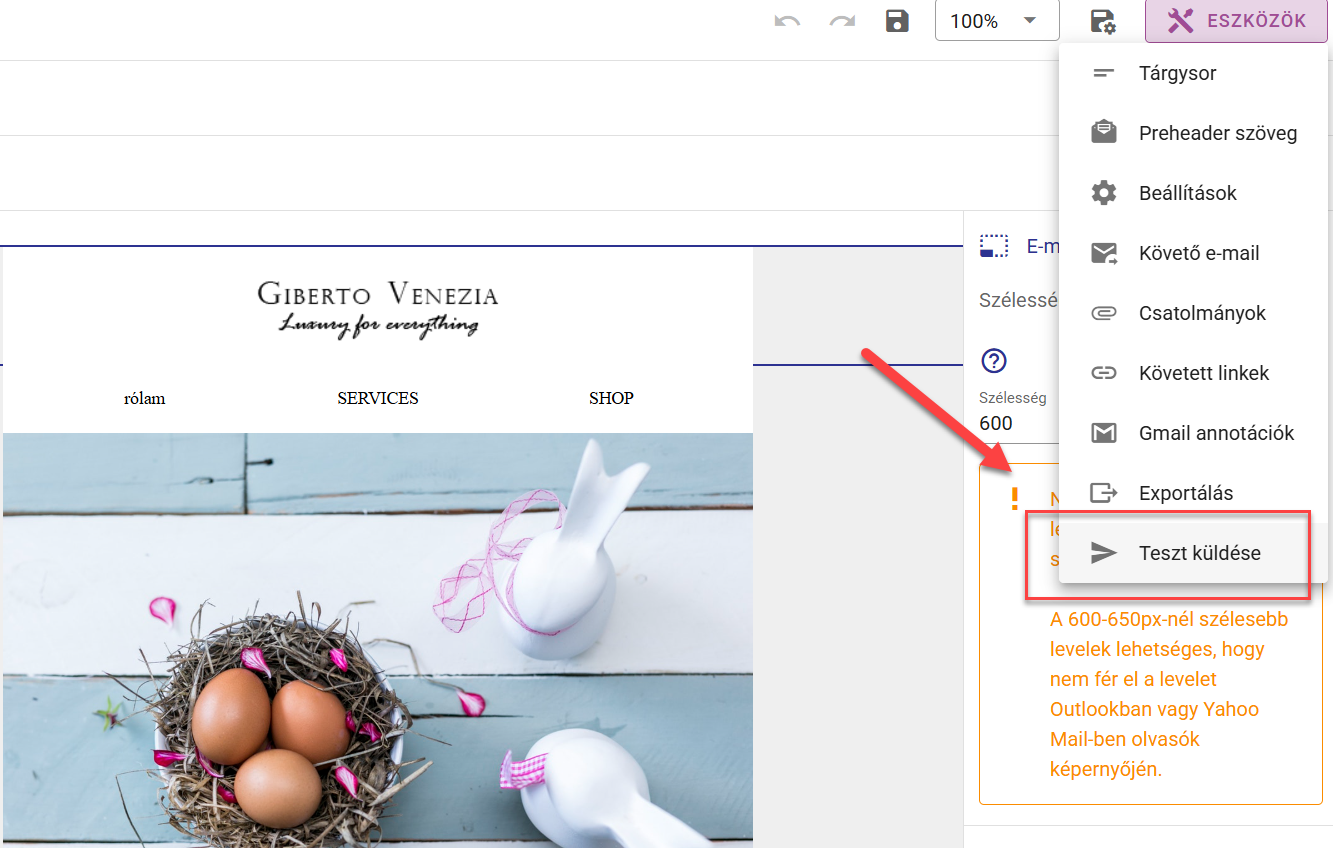The width and height of the screenshot is (1333, 848).
Task: Open the save settings icon with gear
Action: coord(1102,21)
